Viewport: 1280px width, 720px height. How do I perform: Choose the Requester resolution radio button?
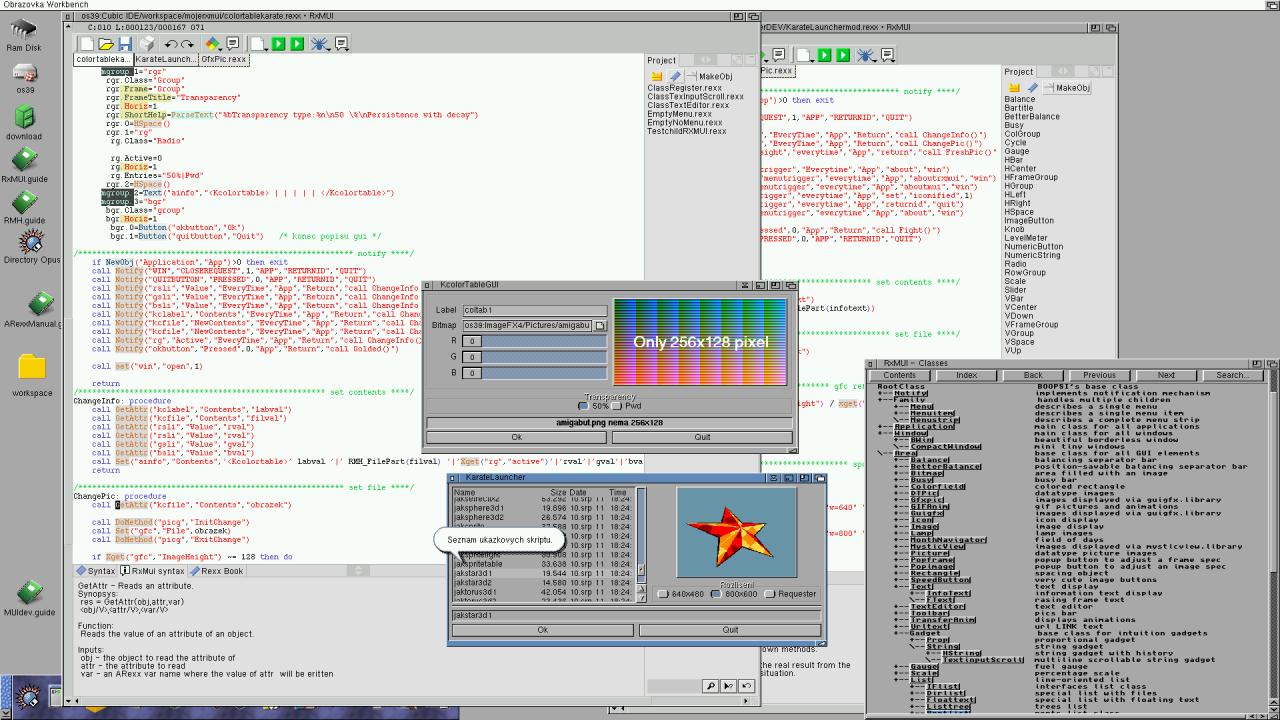tap(769, 594)
